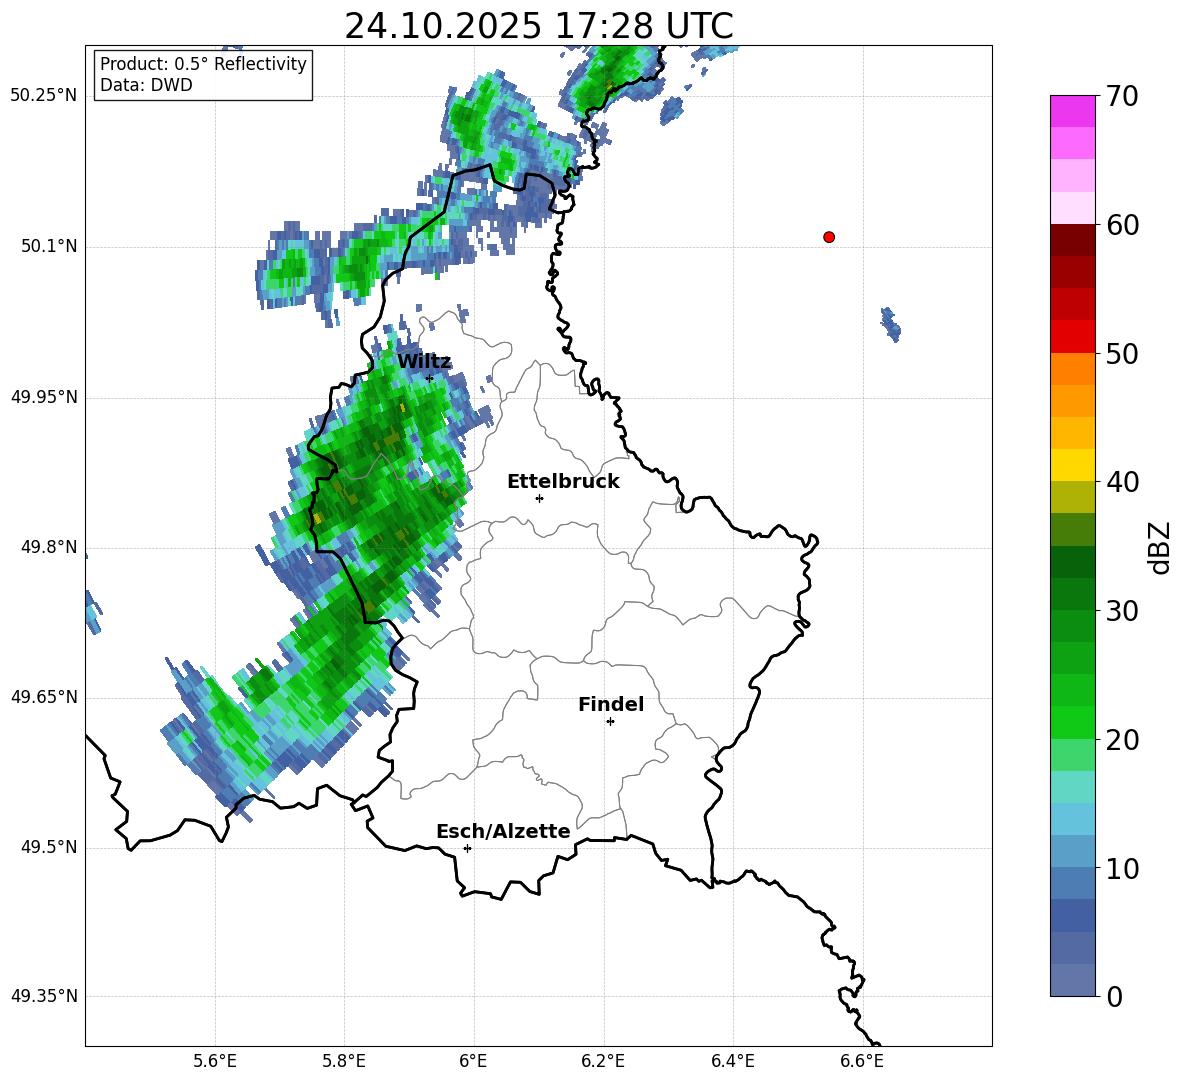Click the 60 tick on colorbar
Image resolution: width=1184 pixels, height=1081 pixels.
click(1123, 225)
